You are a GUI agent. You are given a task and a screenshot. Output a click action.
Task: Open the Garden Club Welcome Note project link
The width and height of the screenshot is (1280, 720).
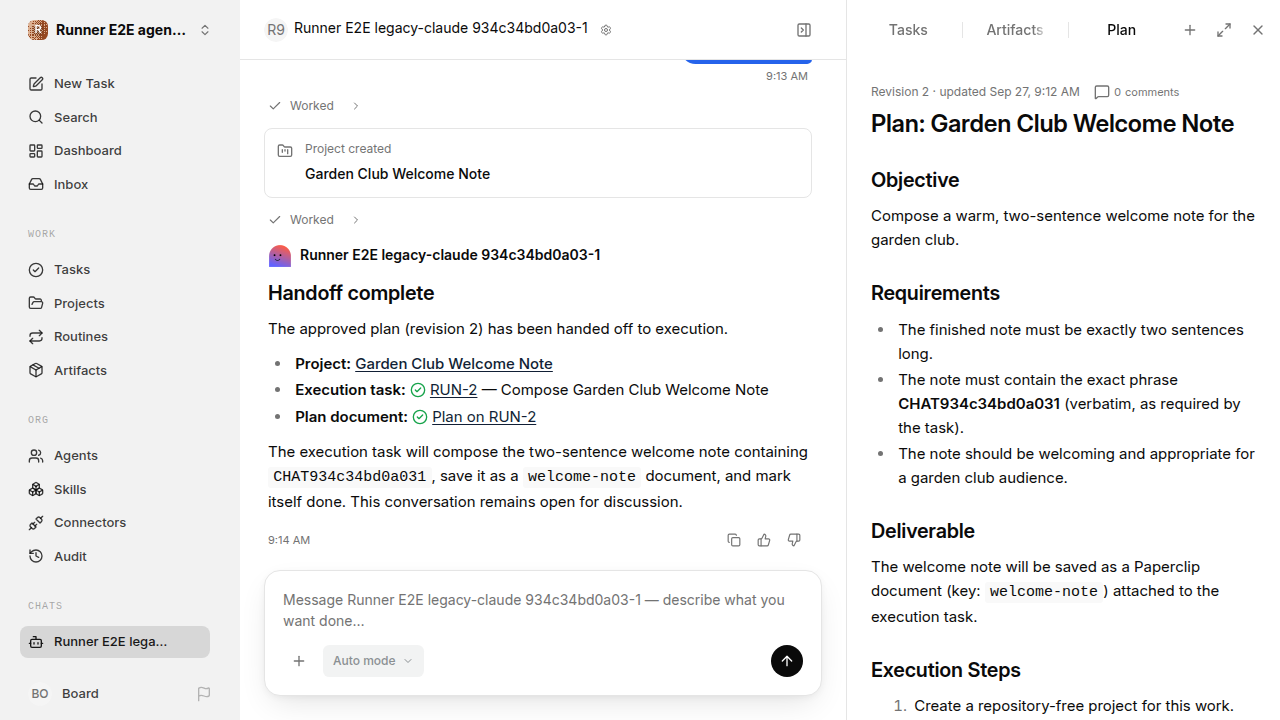point(454,364)
